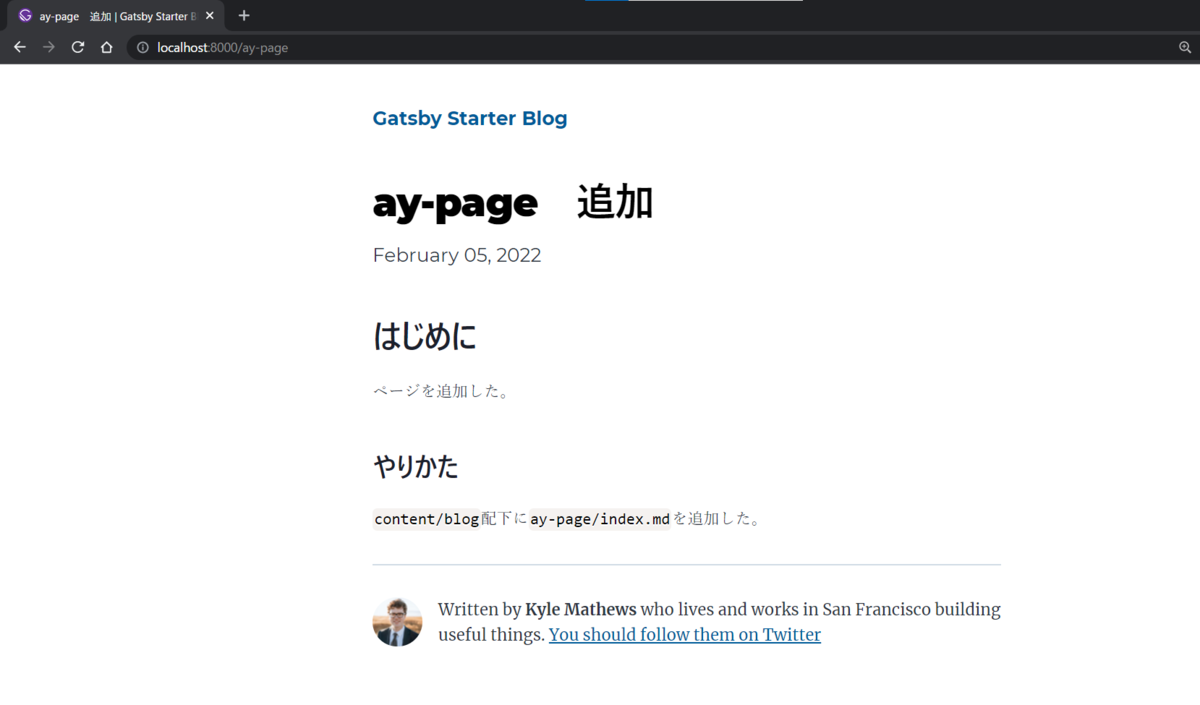Screen dimensions: 1200x705
Task: Click the 'はじめに' heading
Action: pyautogui.click(x=424, y=336)
